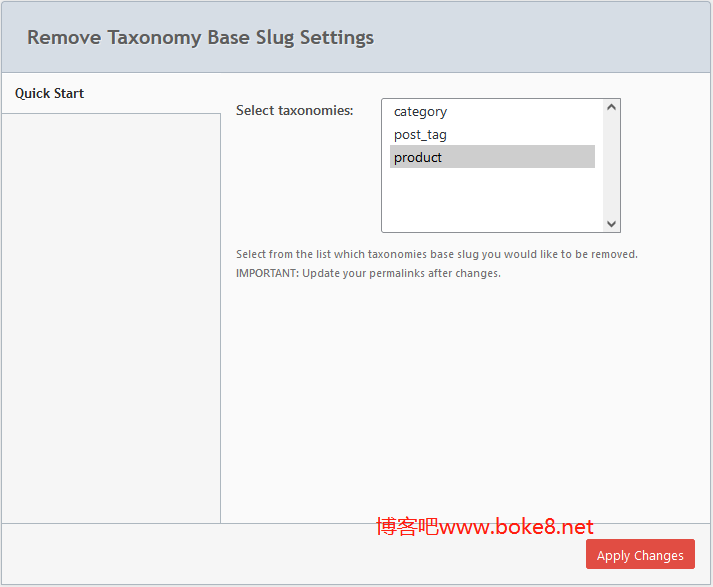Click the empty sidebar below Quick Start
This screenshot has height=587, width=713.
coord(110,320)
